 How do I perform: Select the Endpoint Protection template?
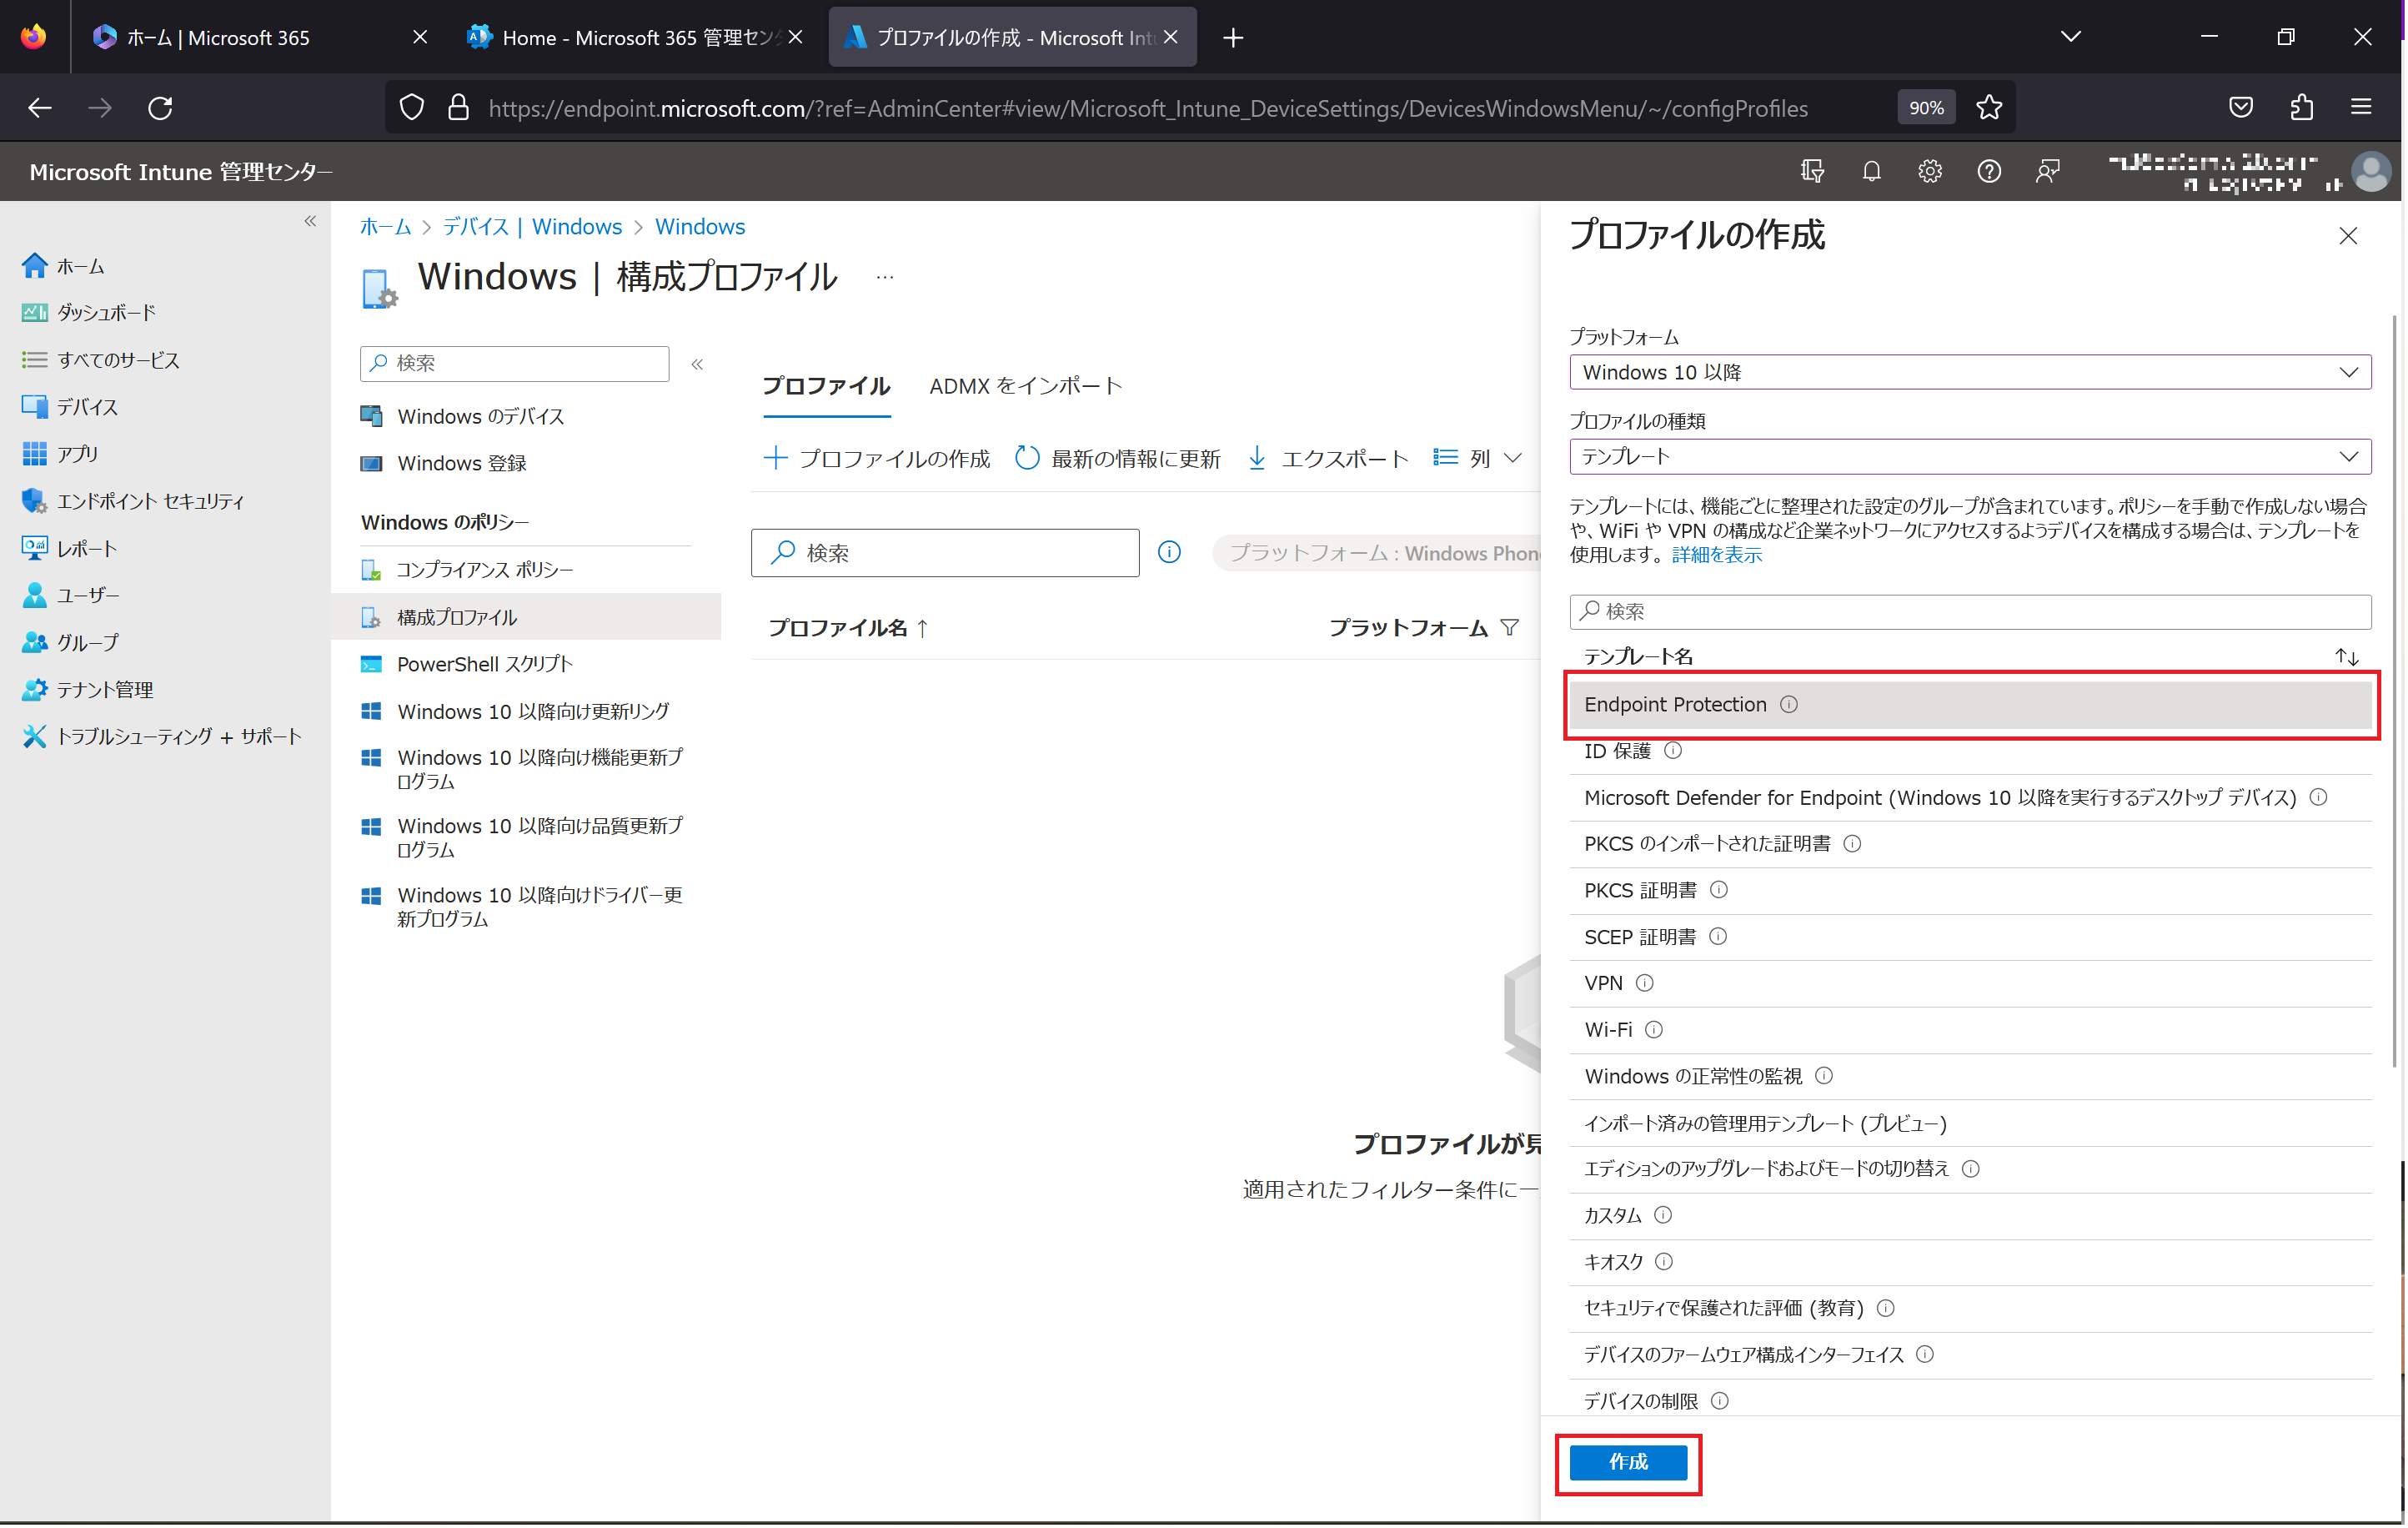click(1970, 704)
